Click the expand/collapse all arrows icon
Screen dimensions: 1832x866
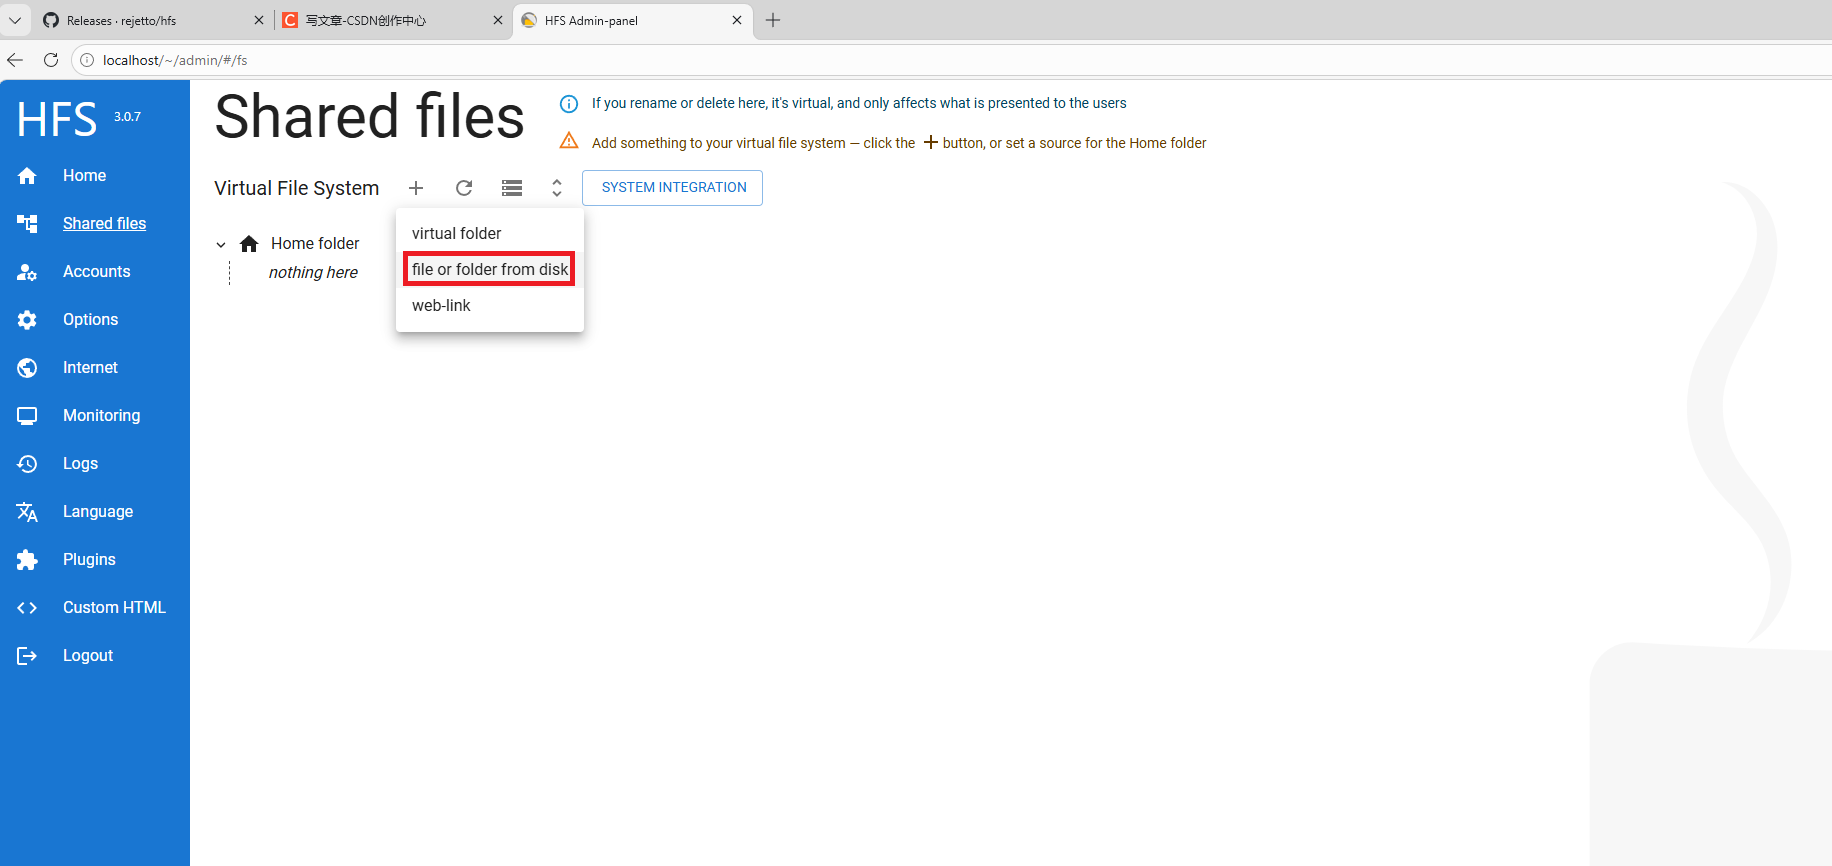coord(557,188)
